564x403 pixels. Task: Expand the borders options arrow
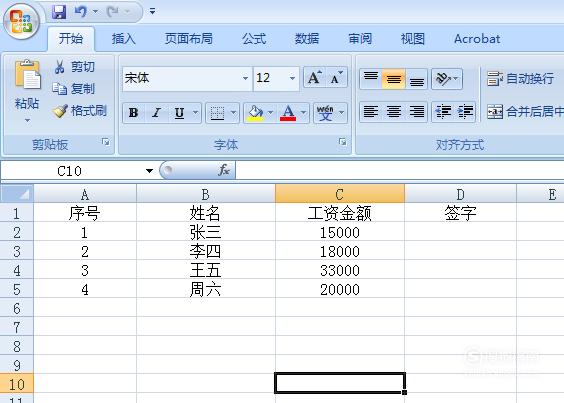[233, 113]
